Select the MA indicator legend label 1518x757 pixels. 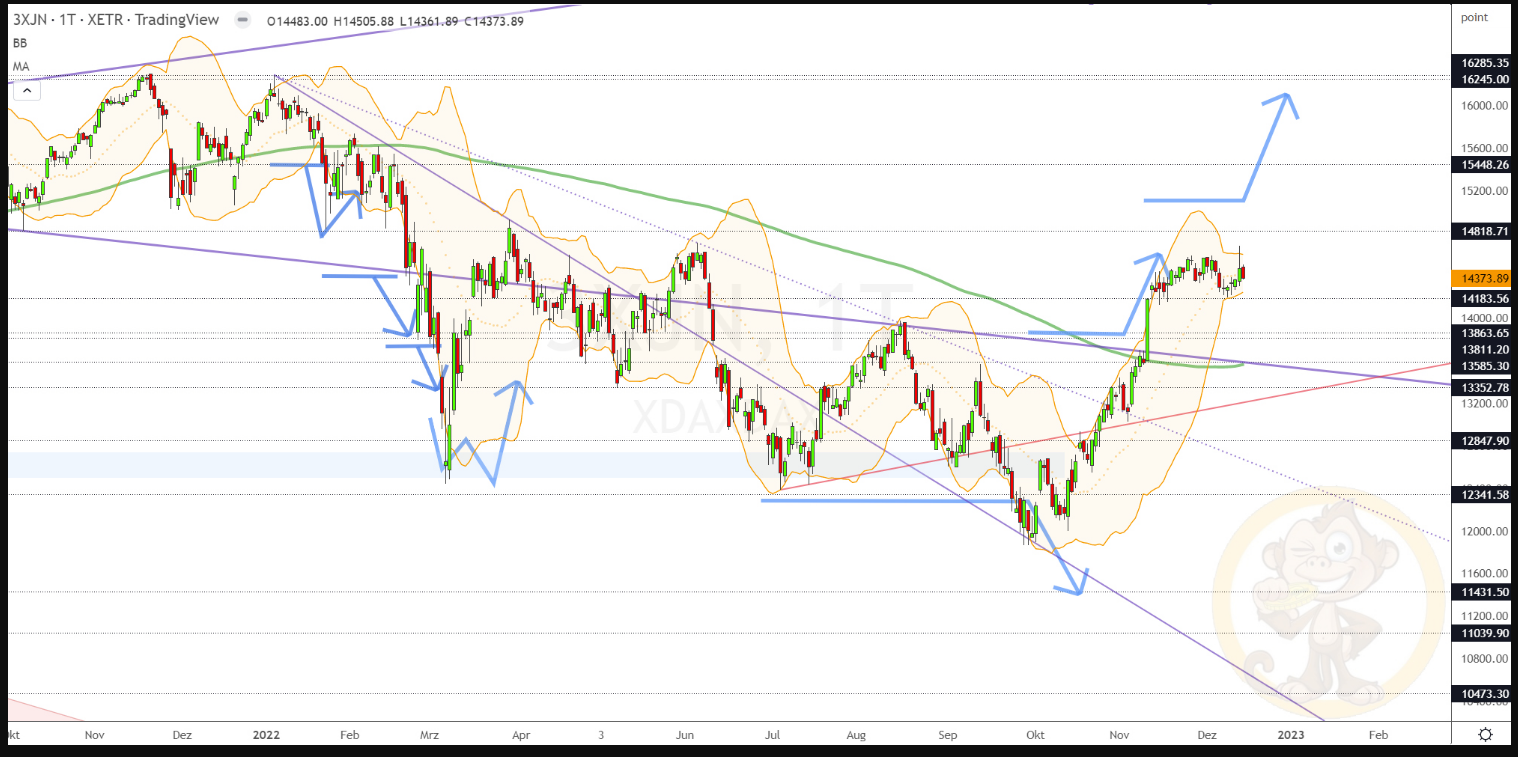pyautogui.click(x=21, y=66)
